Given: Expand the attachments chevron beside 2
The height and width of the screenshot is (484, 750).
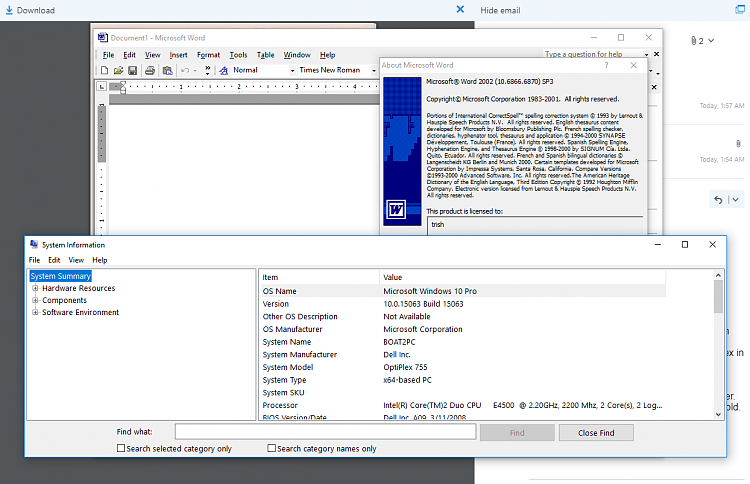Looking at the screenshot, I should 711,41.
